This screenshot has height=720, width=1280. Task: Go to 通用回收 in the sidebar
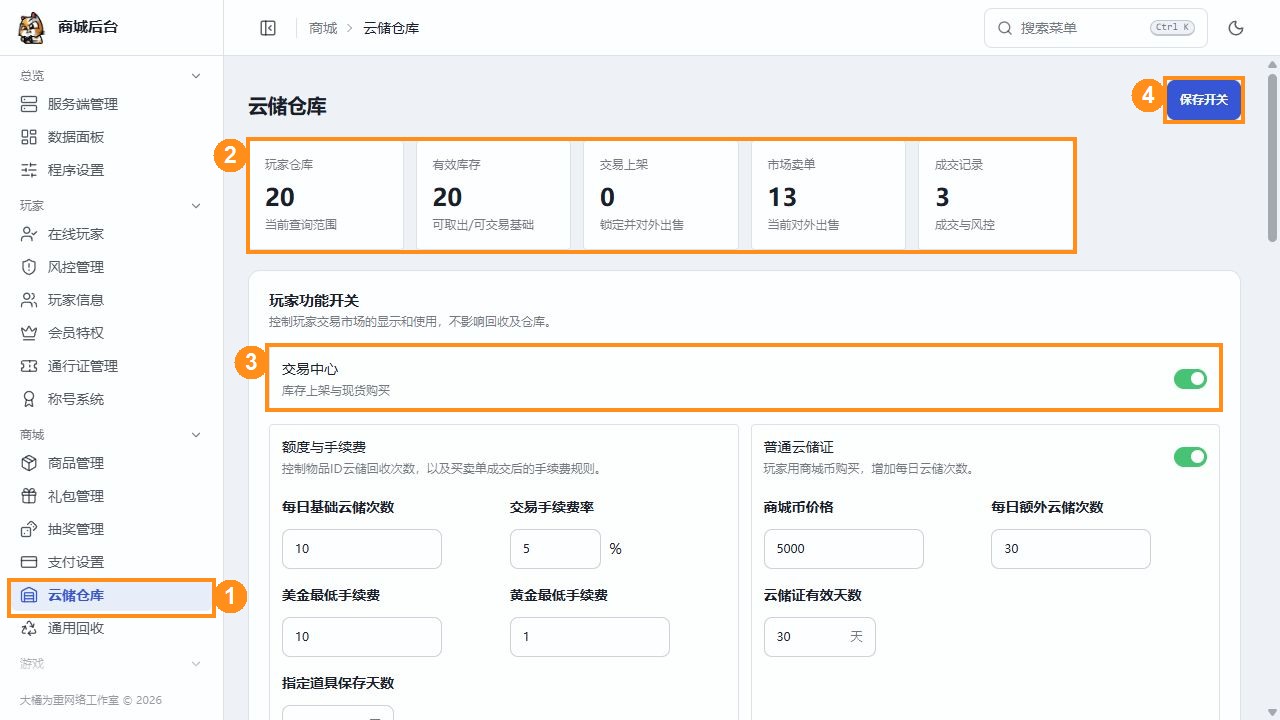tap(111, 629)
